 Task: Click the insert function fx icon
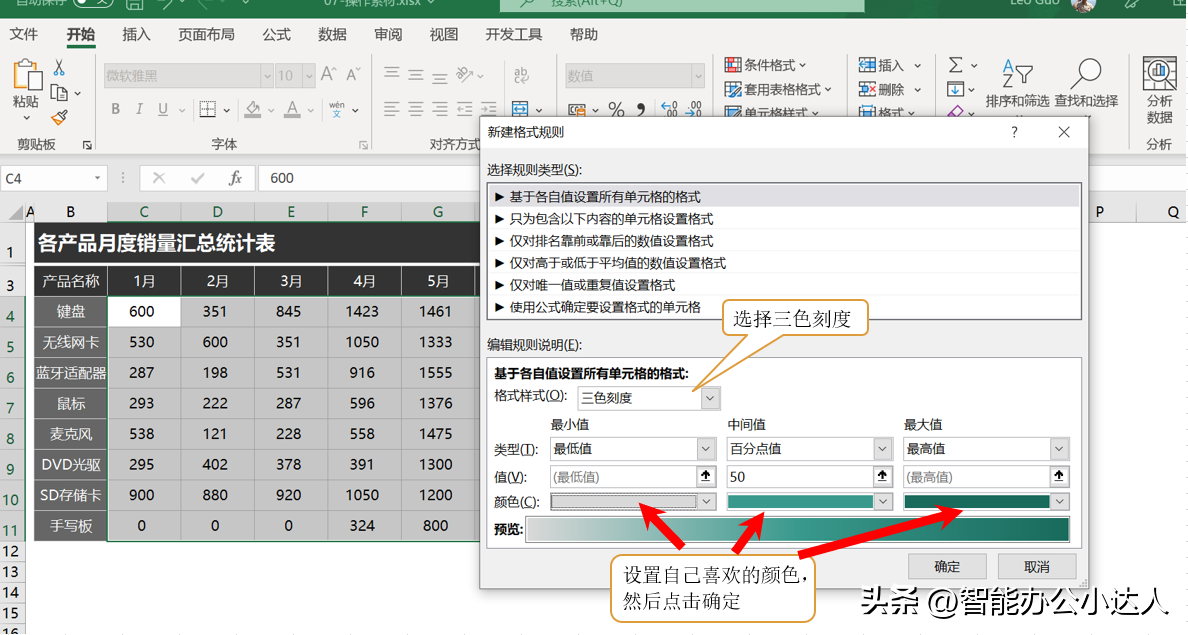point(236,178)
